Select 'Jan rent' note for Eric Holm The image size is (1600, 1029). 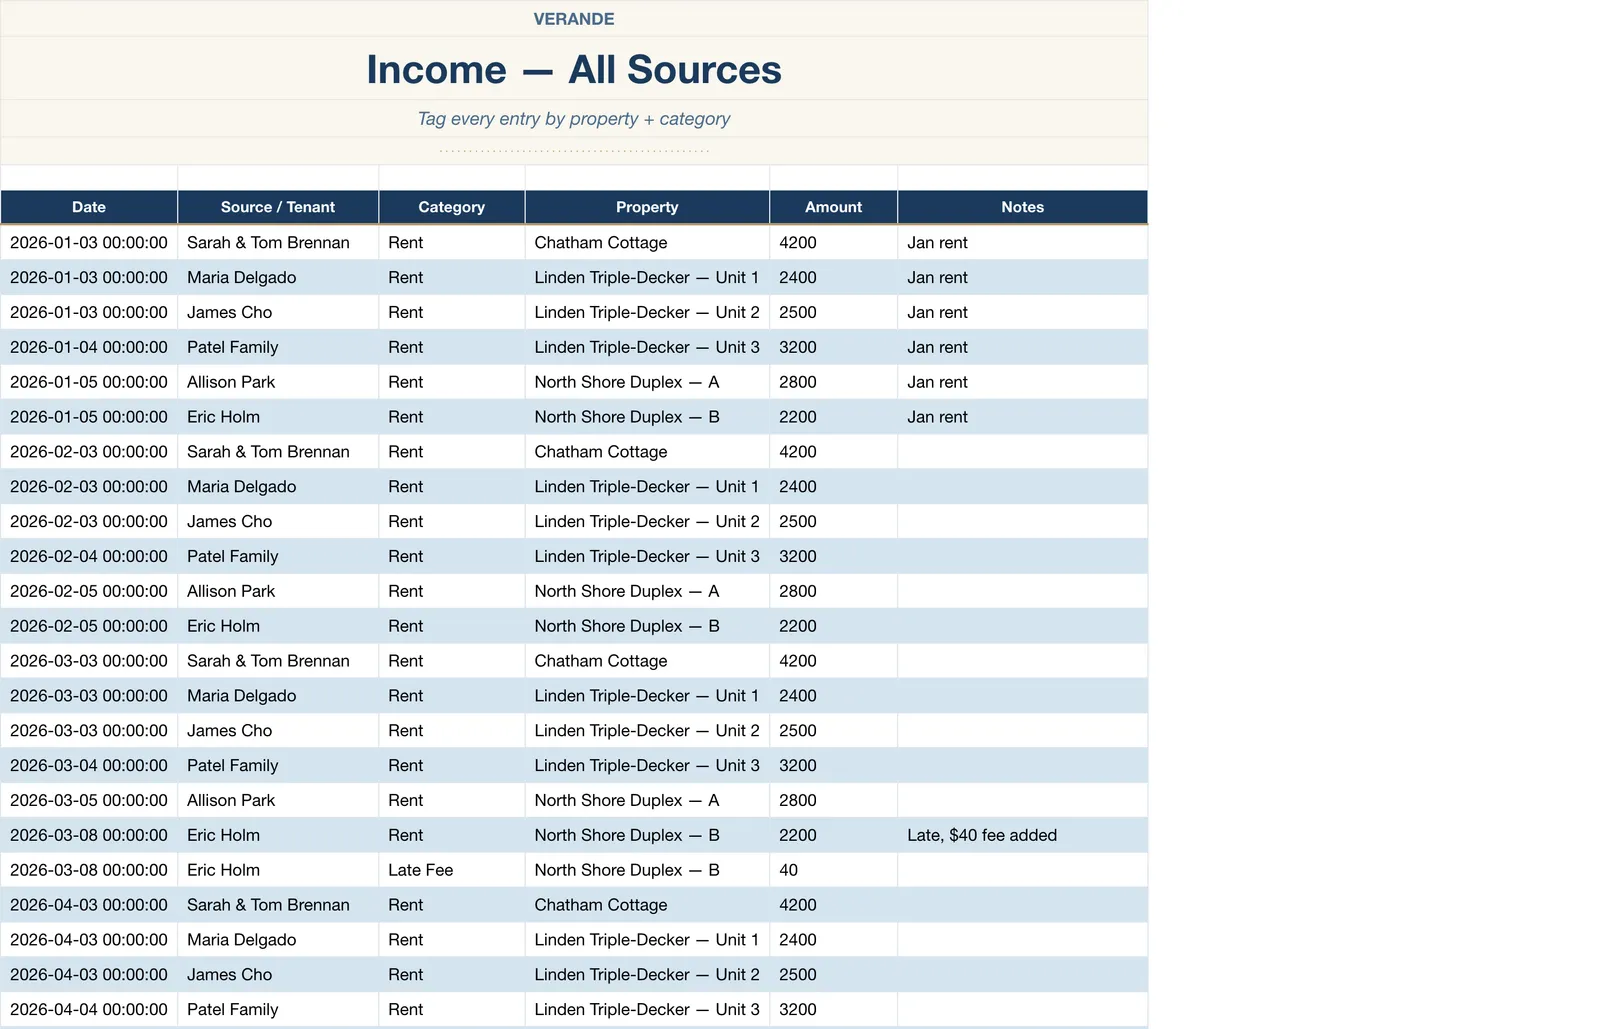[1022, 417]
